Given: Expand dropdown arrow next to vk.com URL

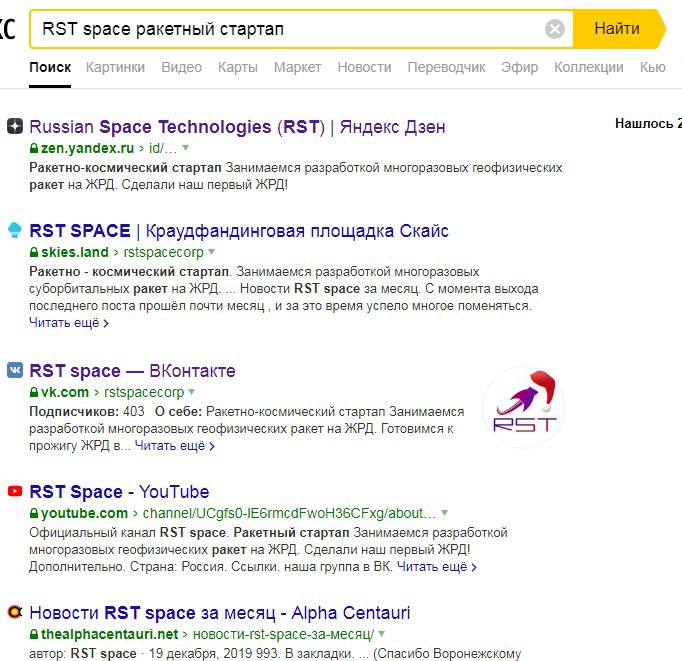Looking at the screenshot, I should (191, 392).
